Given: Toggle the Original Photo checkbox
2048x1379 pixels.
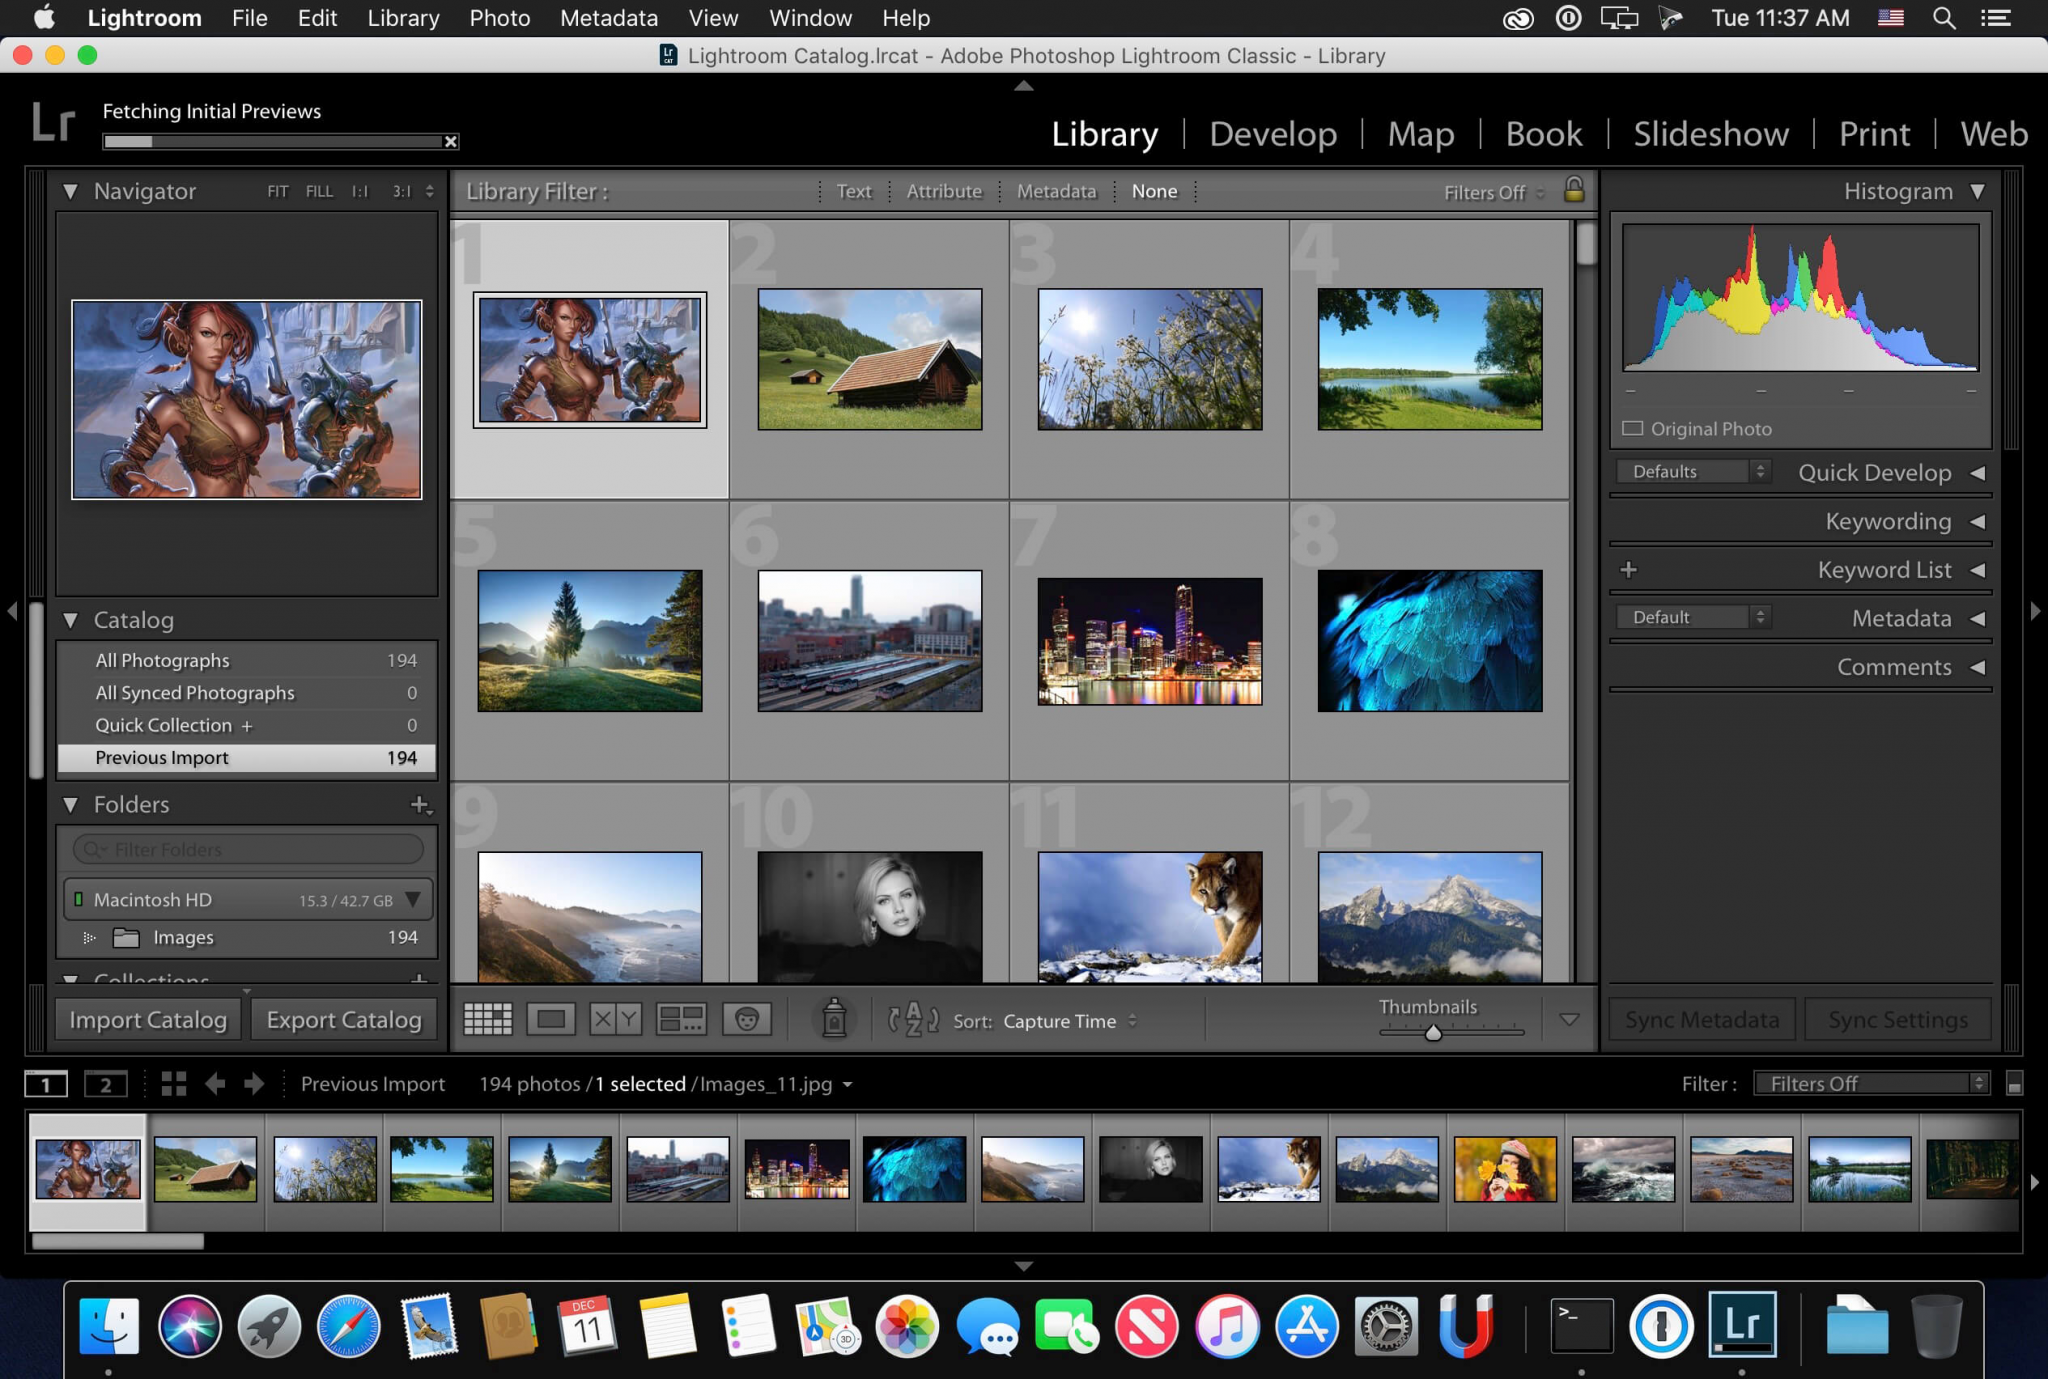Looking at the screenshot, I should [x=1637, y=426].
